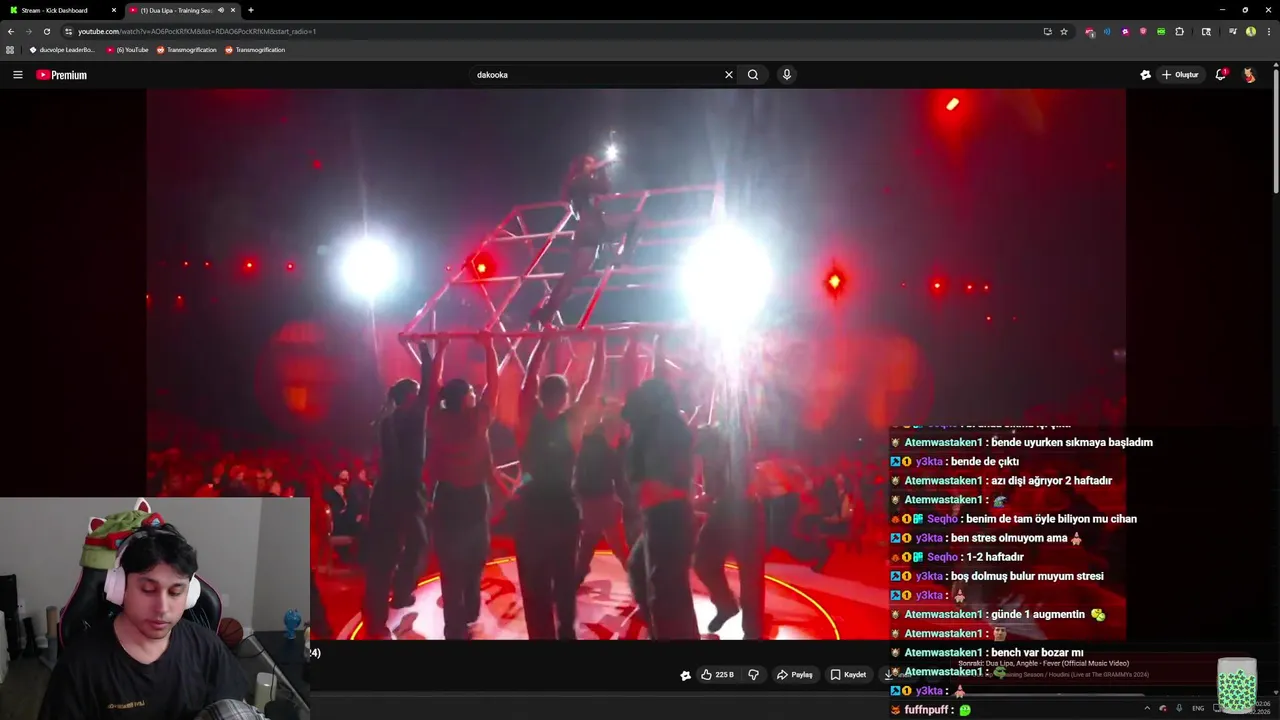Screen dimensions: 1280x720
Task: Click the browser address bar URL
Action: tap(196, 31)
